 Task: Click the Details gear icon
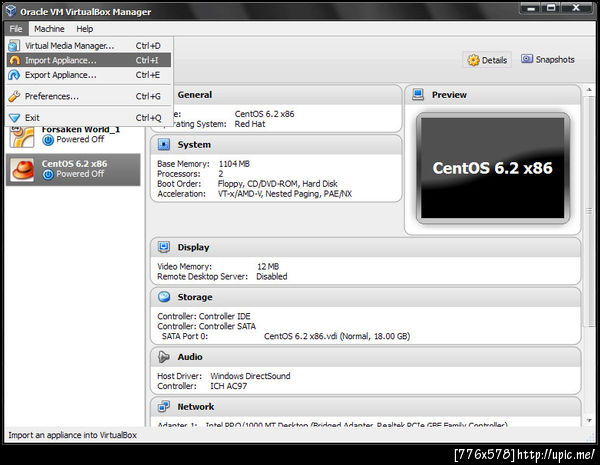pyautogui.click(x=473, y=60)
